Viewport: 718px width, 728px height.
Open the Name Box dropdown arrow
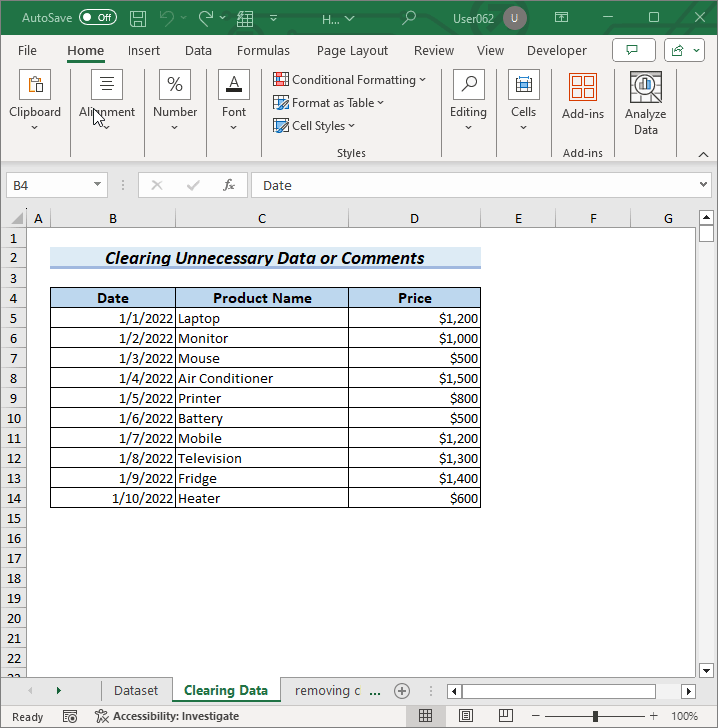98,185
